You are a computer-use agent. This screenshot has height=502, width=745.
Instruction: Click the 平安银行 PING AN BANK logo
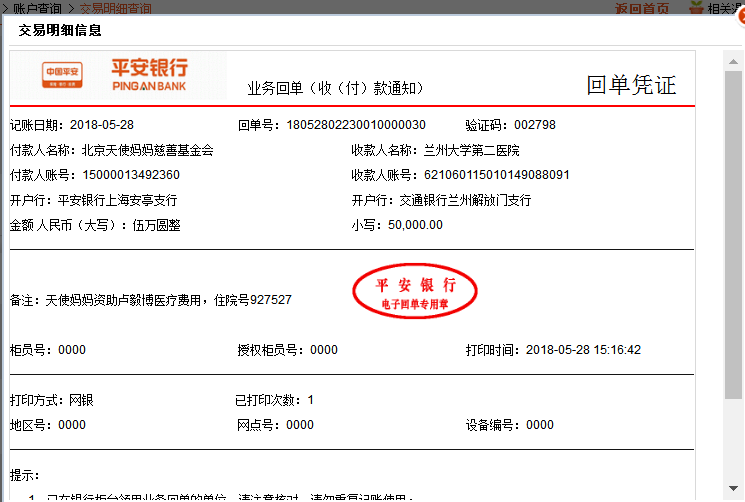[x=149, y=75]
